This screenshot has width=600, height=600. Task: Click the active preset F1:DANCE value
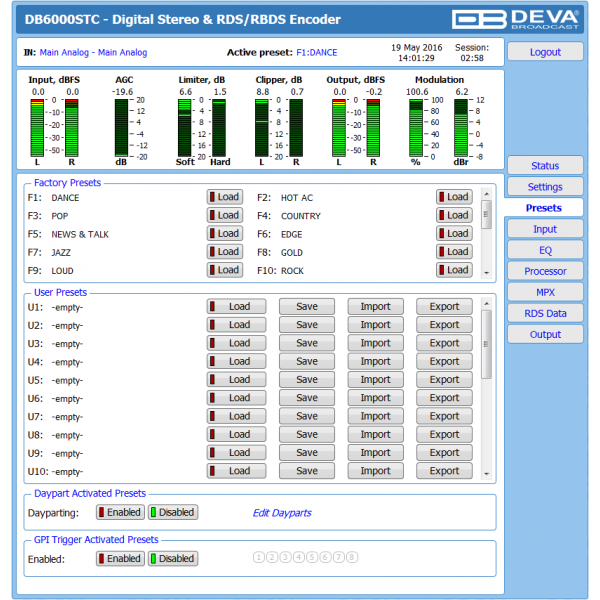pos(317,52)
